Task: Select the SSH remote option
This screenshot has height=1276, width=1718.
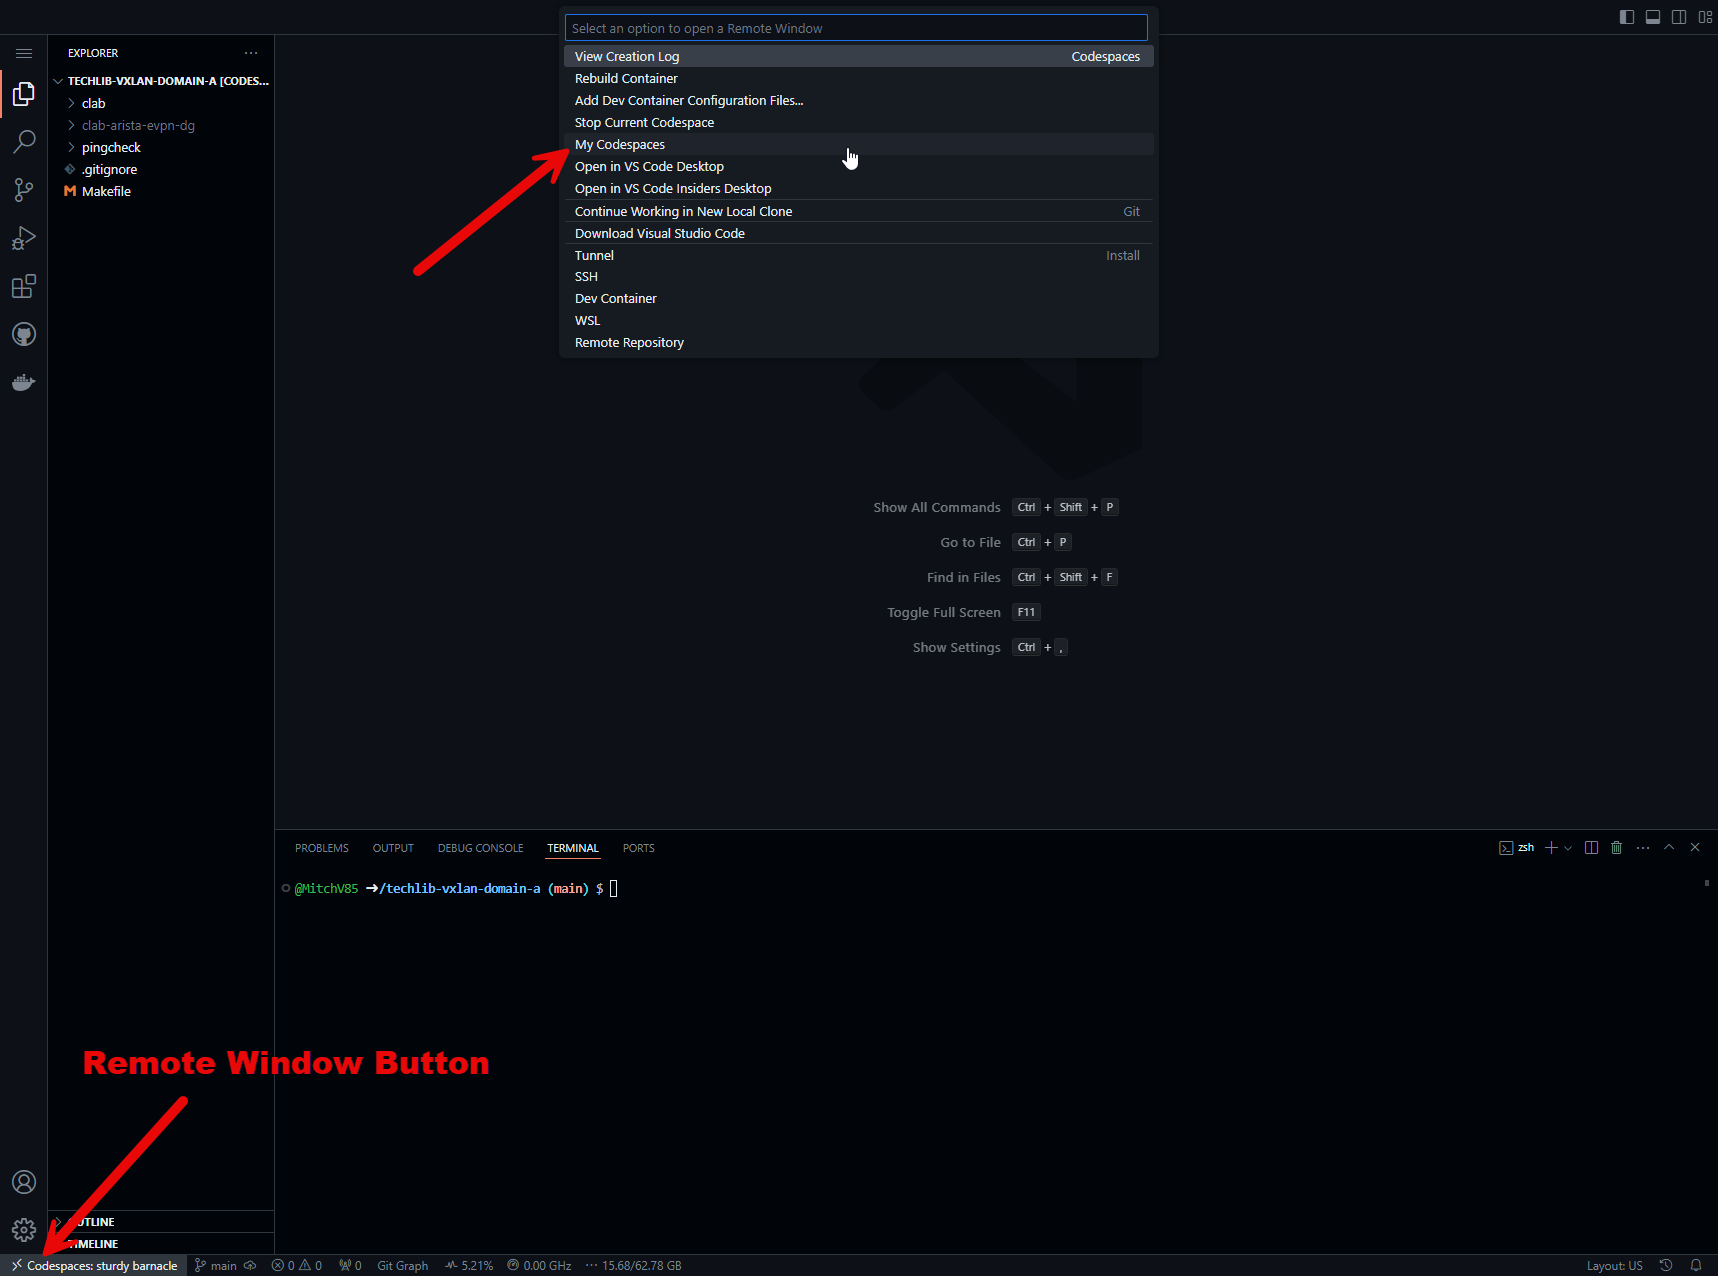Action: coord(859,277)
